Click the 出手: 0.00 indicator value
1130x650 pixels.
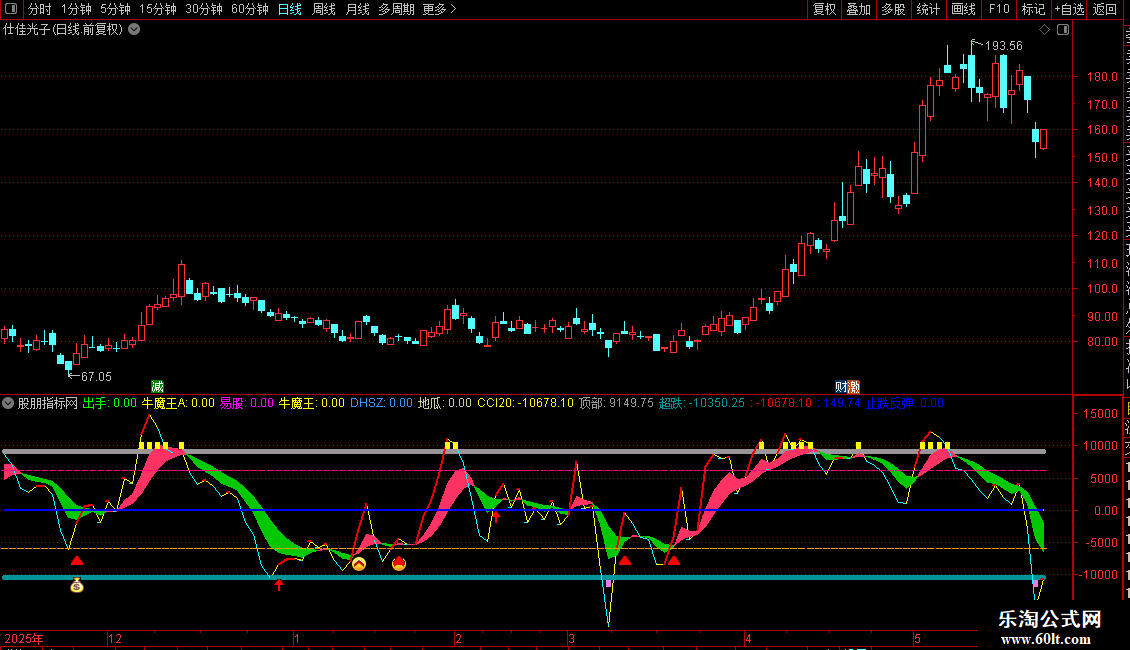(x=110, y=404)
